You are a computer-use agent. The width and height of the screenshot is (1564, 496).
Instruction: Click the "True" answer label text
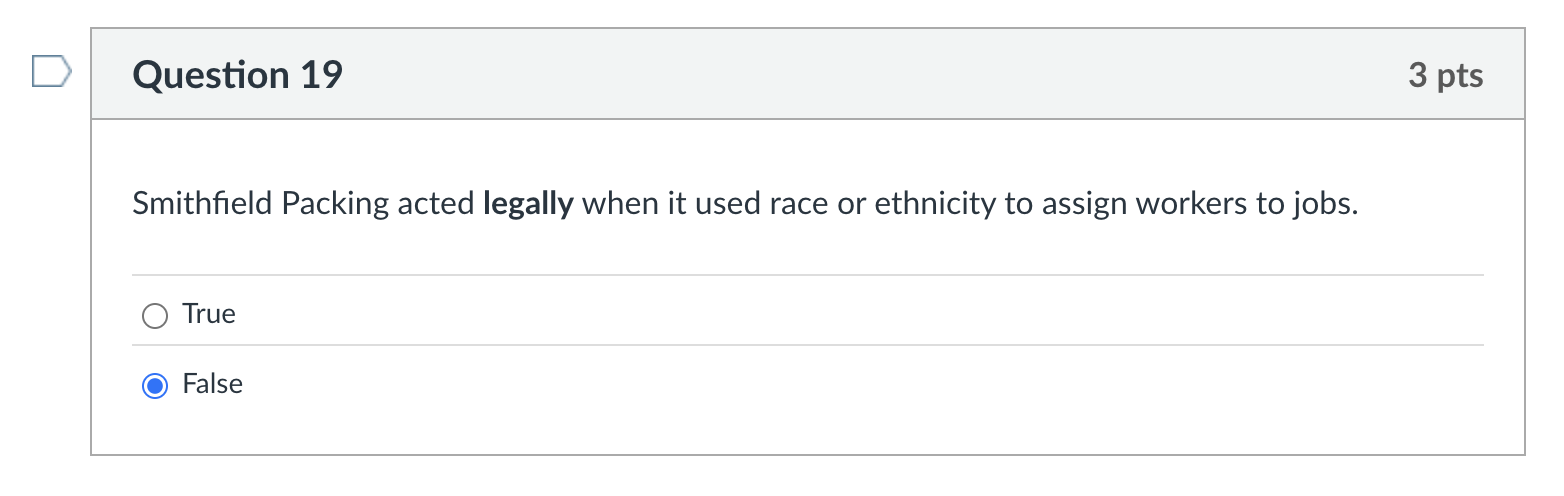click(x=209, y=314)
